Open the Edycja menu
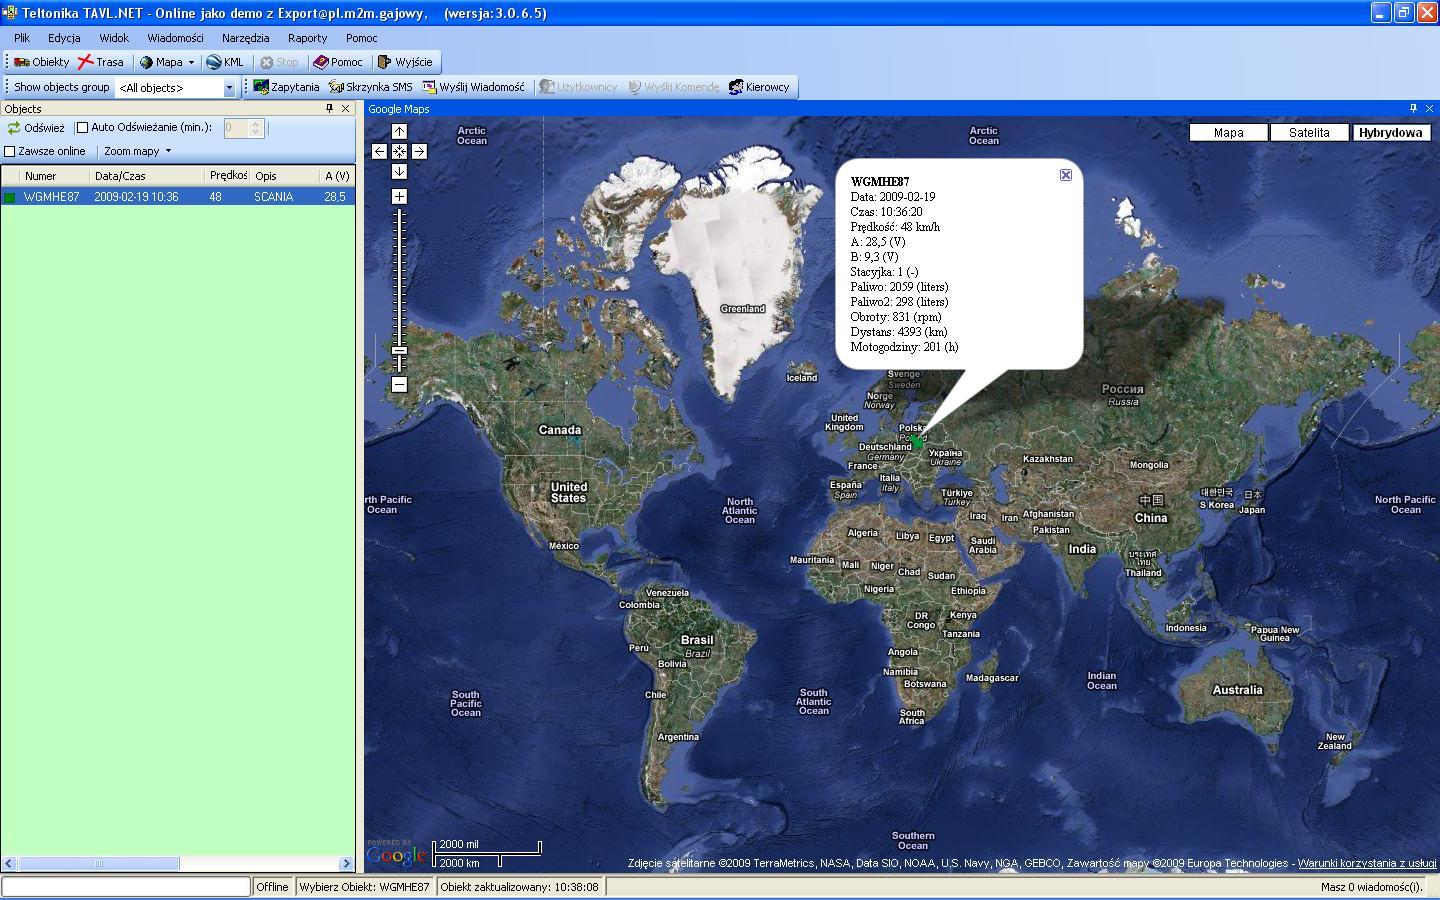This screenshot has height=900, width=1440. [x=64, y=38]
